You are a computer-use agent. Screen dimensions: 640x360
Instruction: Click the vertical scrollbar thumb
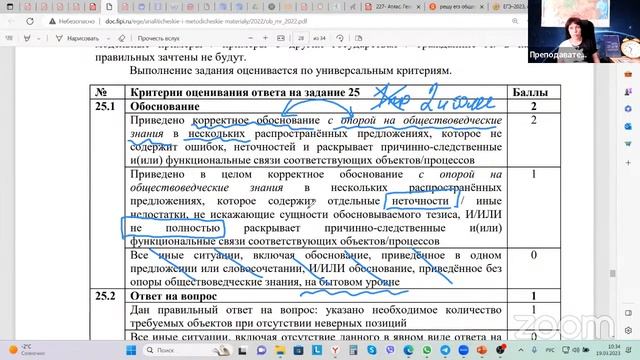(x=613, y=273)
